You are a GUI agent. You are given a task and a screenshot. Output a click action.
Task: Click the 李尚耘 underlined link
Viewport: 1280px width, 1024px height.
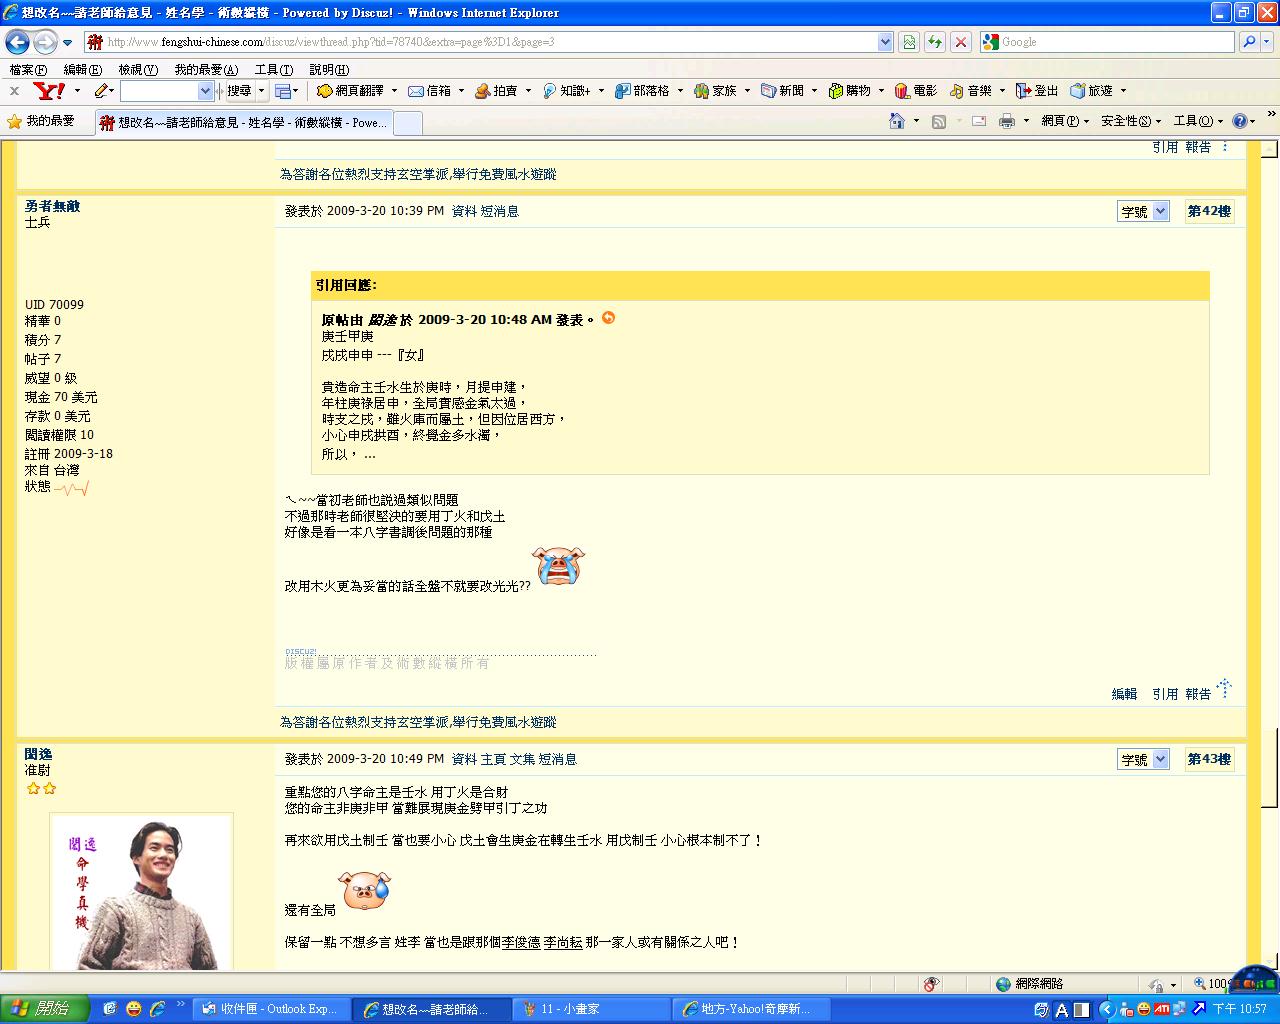click(x=562, y=942)
